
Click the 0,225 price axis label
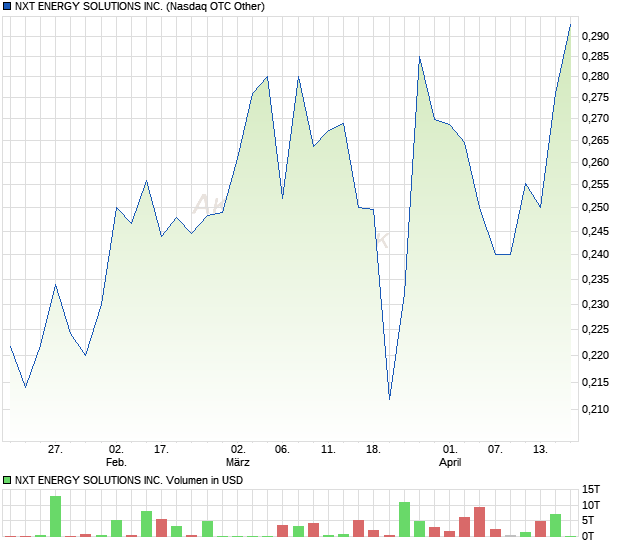click(x=595, y=329)
